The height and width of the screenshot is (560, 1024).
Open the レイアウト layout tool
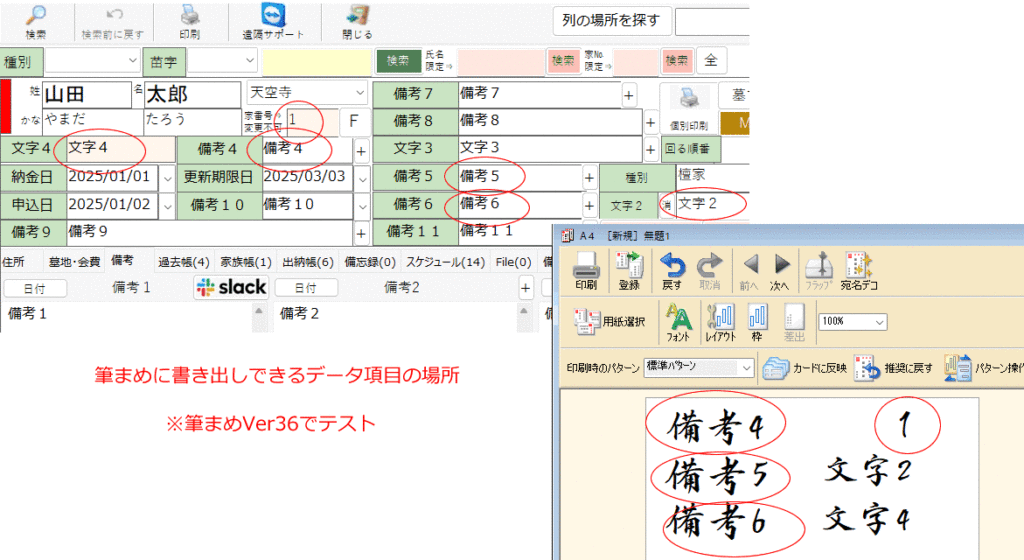[x=720, y=320]
